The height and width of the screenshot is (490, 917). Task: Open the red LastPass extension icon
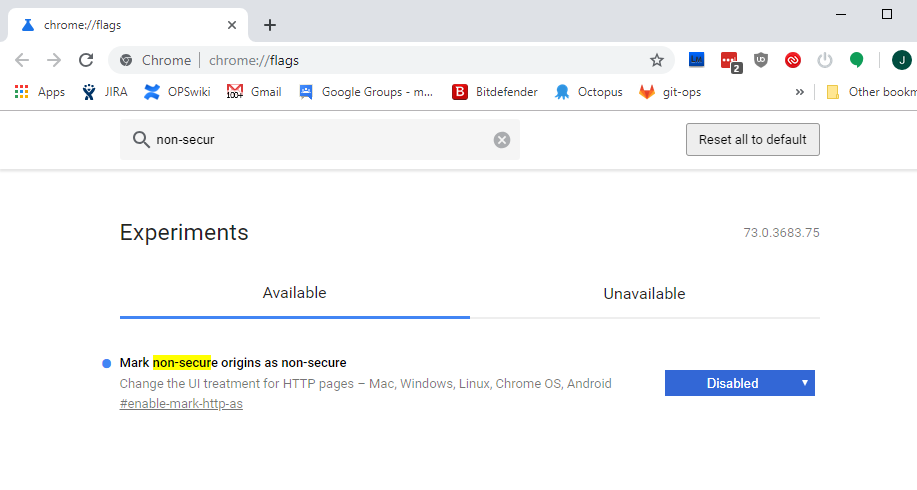(x=730, y=61)
